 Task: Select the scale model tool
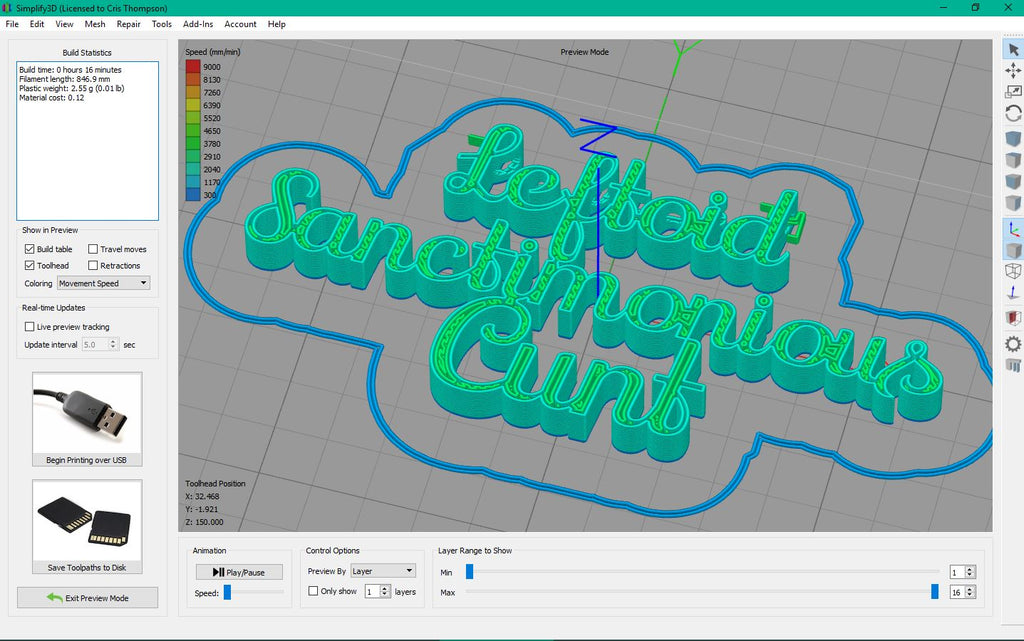pyautogui.click(x=1012, y=92)
